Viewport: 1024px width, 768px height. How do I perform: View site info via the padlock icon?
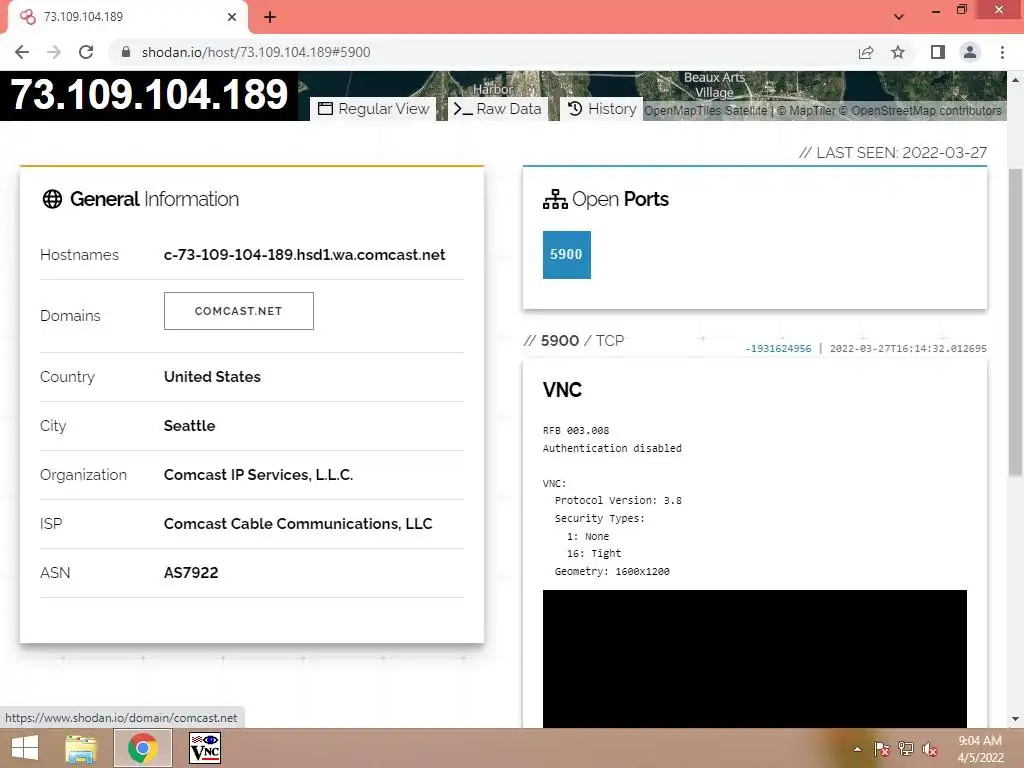point(126,52)
